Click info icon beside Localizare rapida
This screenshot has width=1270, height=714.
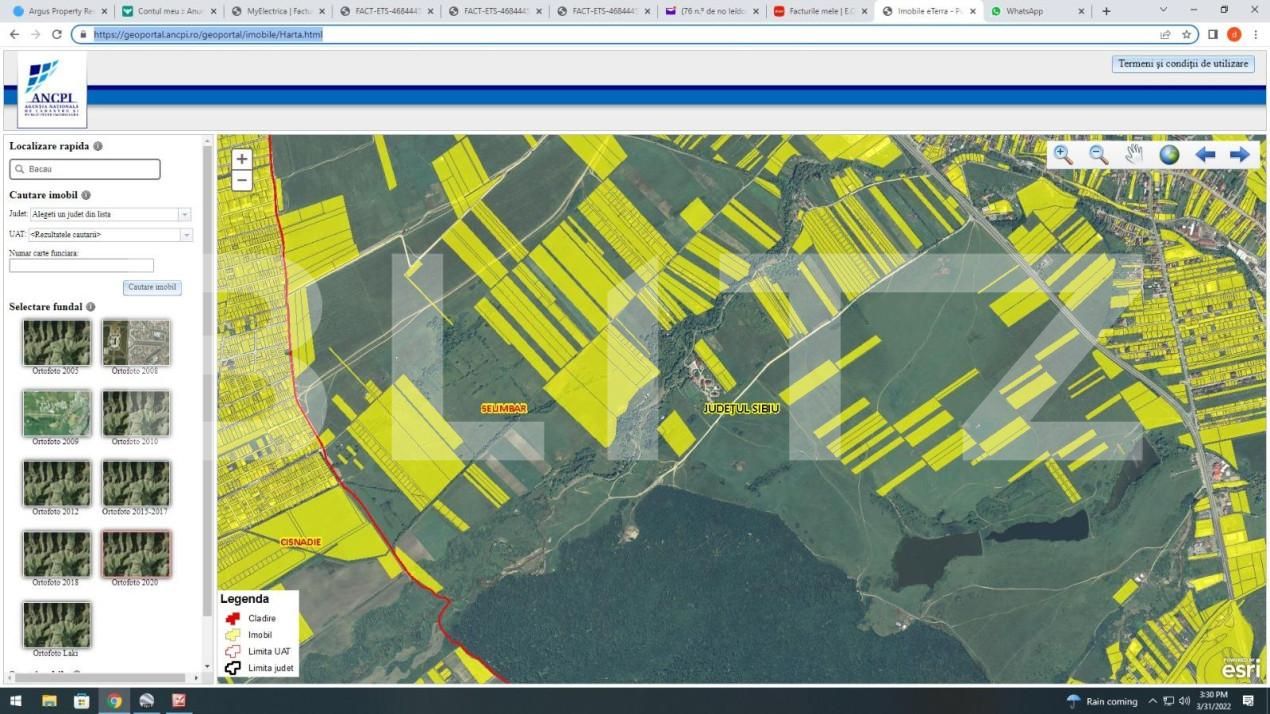(x=98, y=146)
